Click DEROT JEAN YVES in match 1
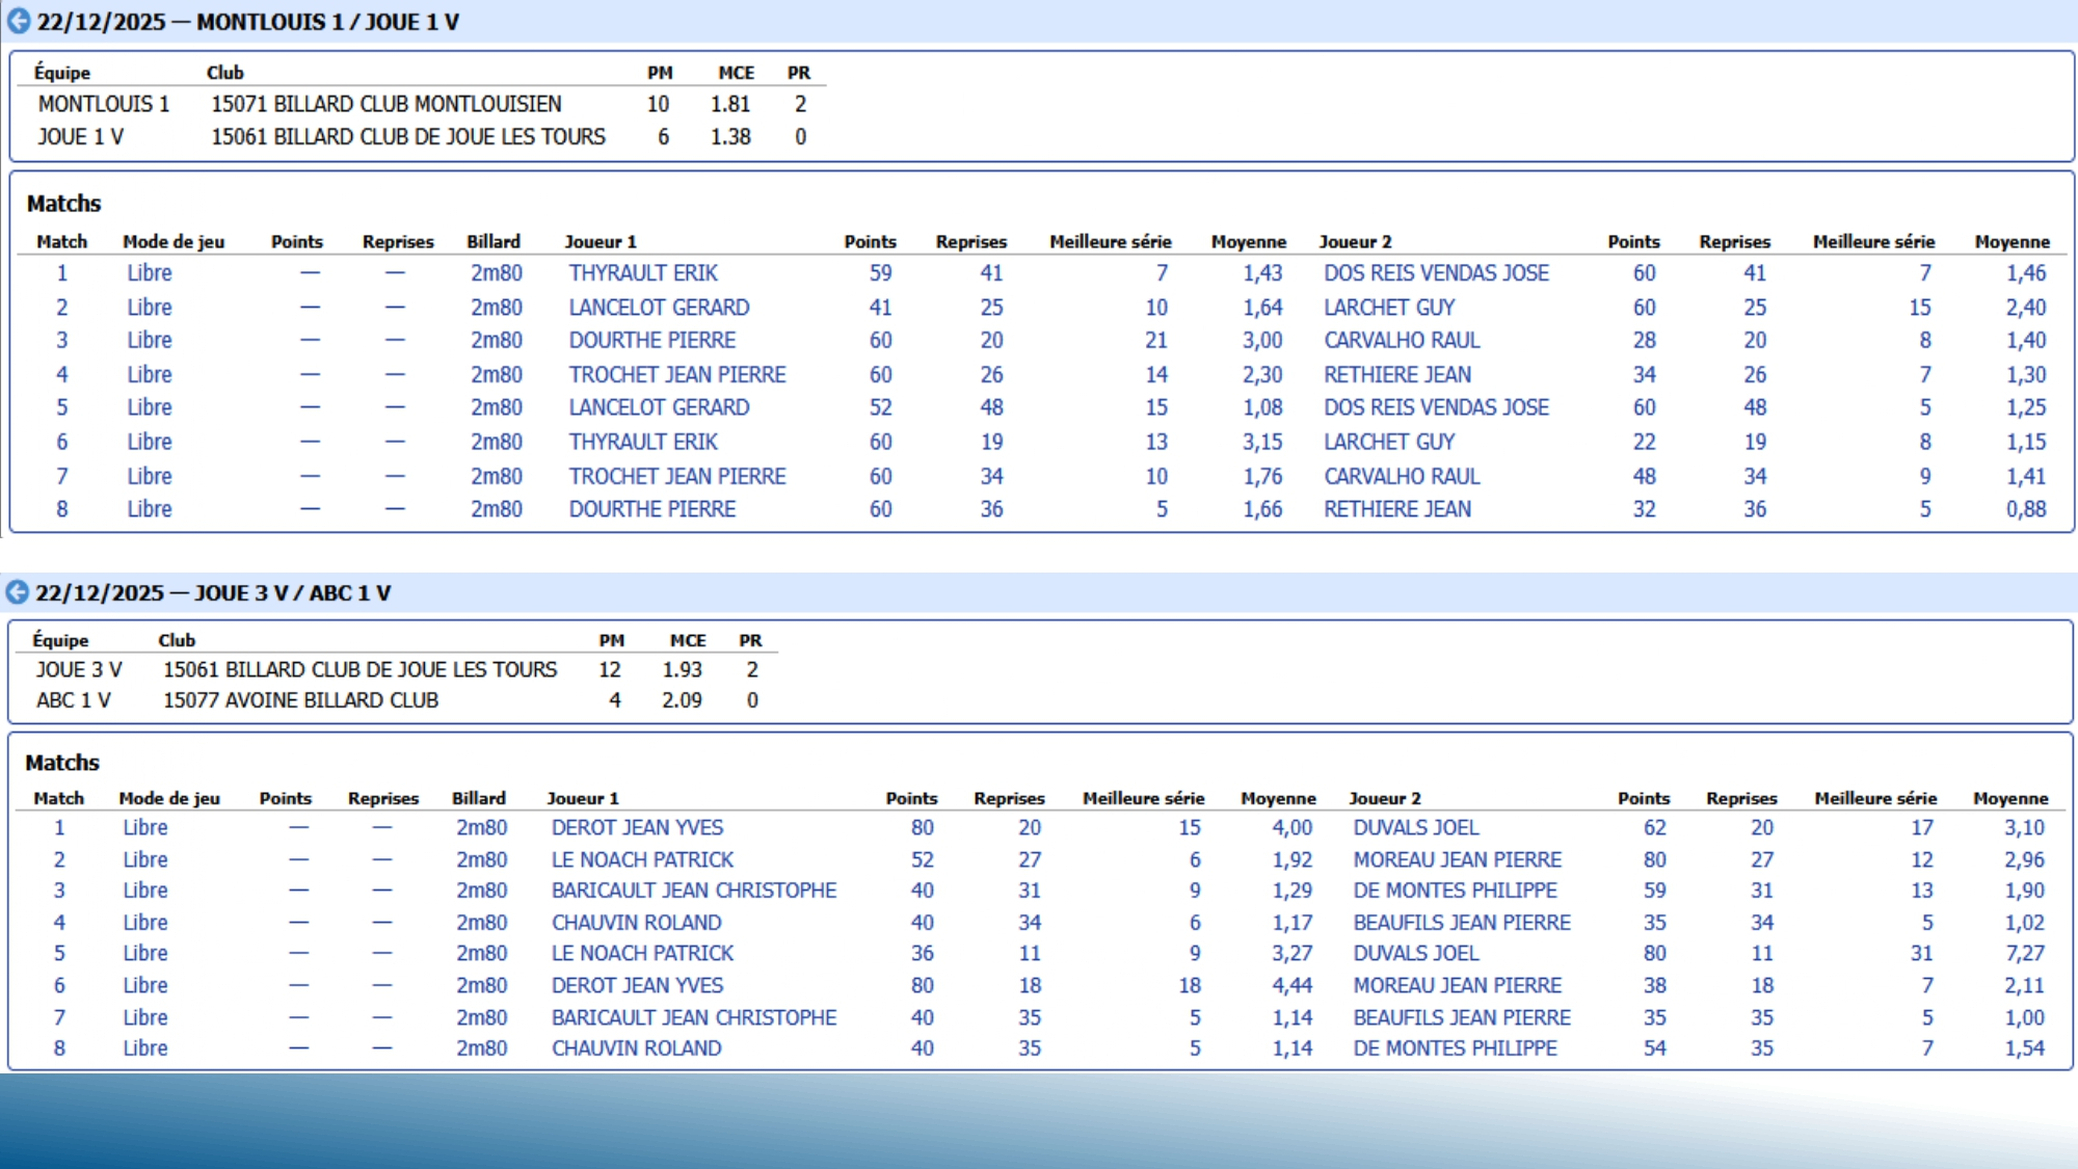Image resolution: width=2078 pixels, height=1169 pixels. click(x=637, y=827)
